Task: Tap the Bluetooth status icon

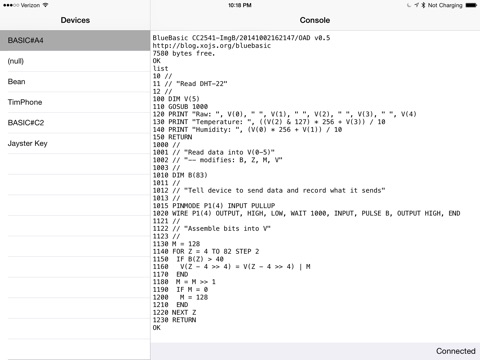Action: pos(423,5)
